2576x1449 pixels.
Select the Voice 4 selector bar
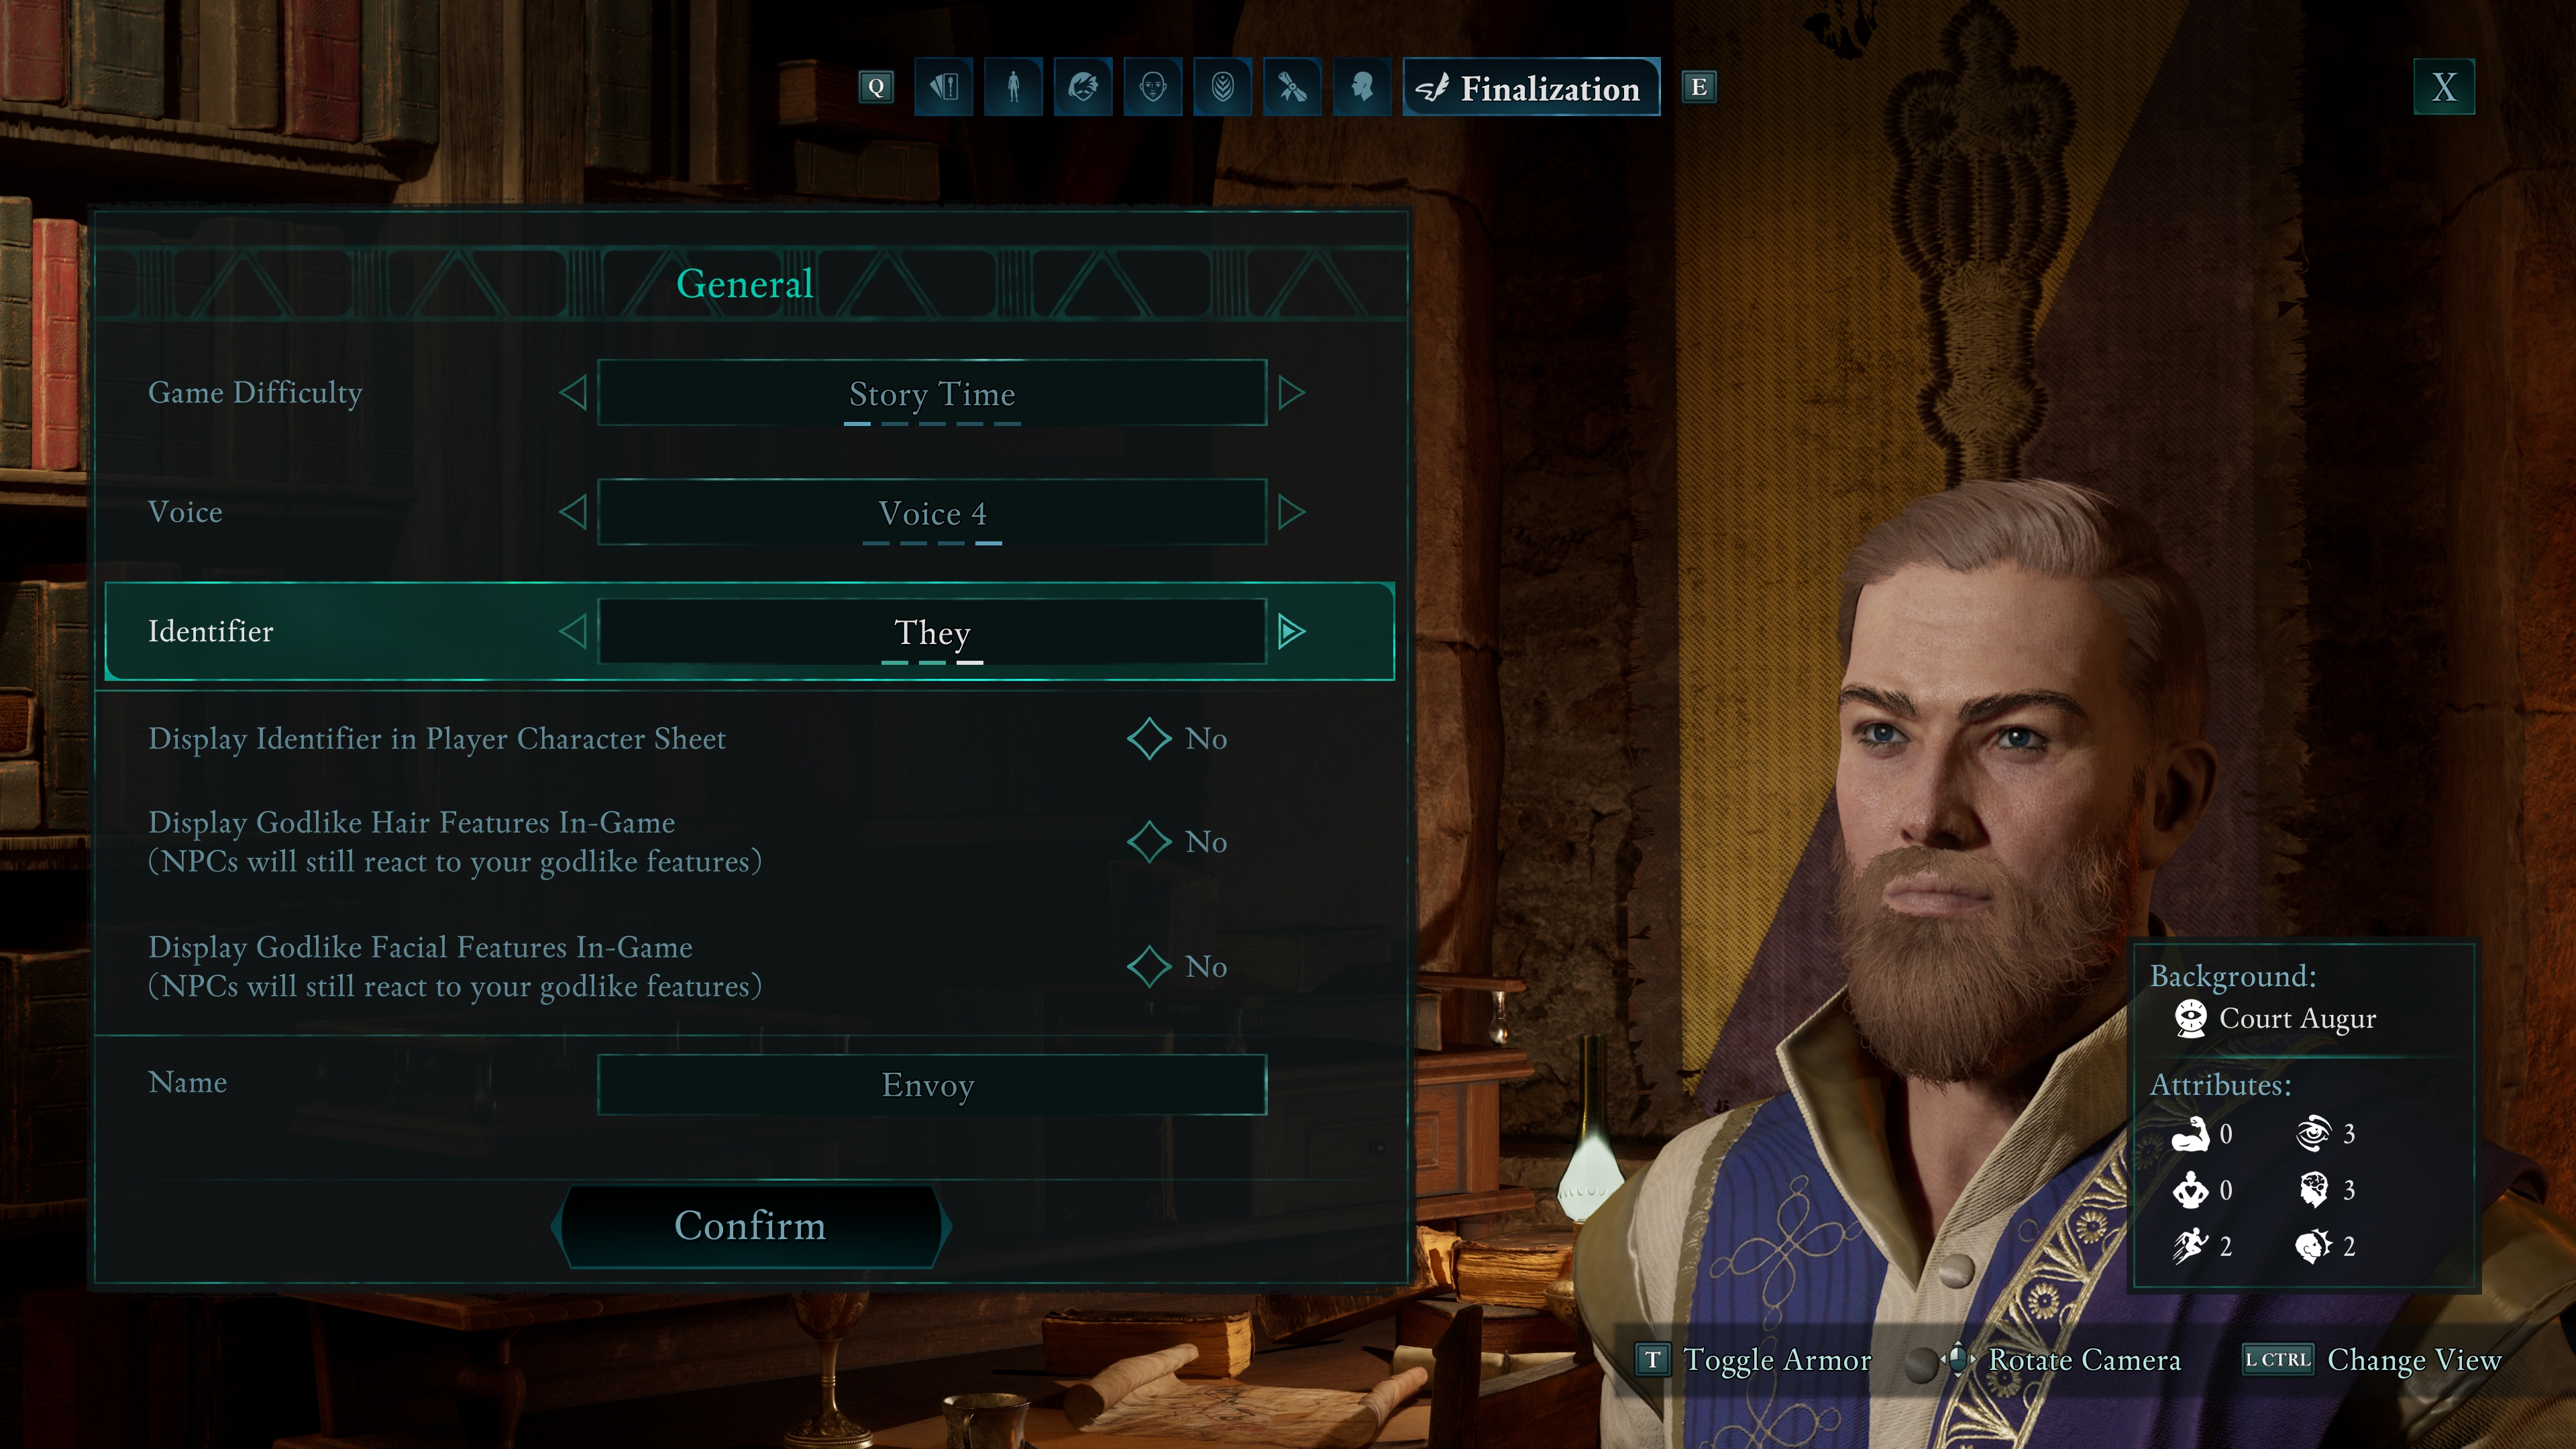pyautogui.click(x=932, y=513)
